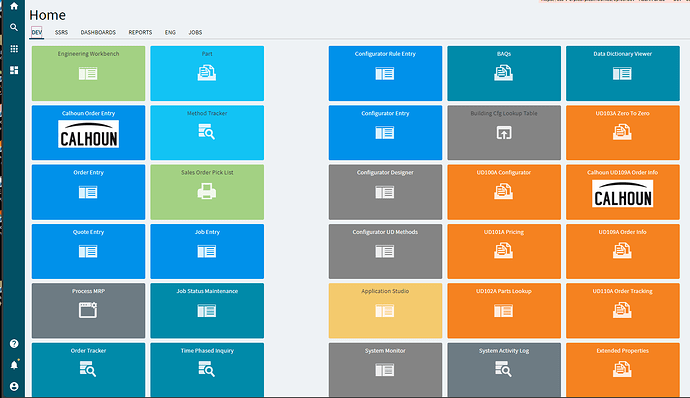Screen dimensions: 690x398
Task: Open the Engineering Workbench tile
Action: pyautogui.click(x=88, y=74)
